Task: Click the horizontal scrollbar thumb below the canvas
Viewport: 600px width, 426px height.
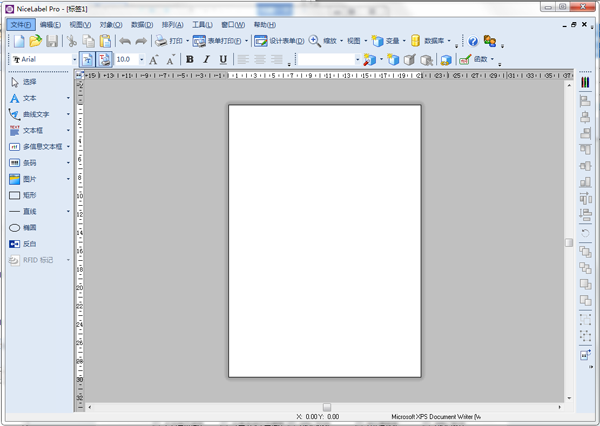Action: coord(327,407)
